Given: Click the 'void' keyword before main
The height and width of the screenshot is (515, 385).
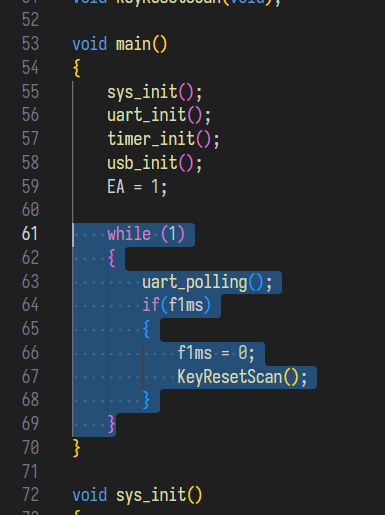Looking at the screenshot, I should coord(90,44).
